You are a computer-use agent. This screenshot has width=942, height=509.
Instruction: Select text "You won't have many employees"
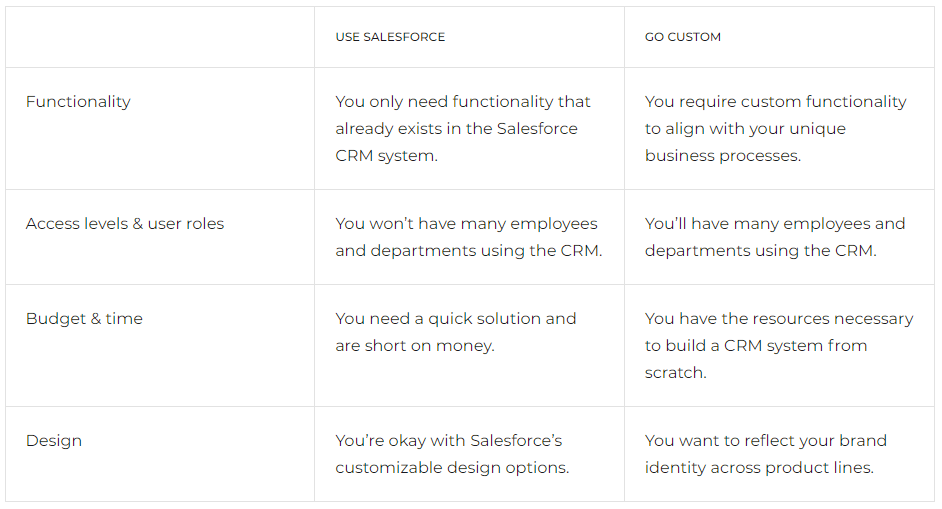(x=466, y=224)
